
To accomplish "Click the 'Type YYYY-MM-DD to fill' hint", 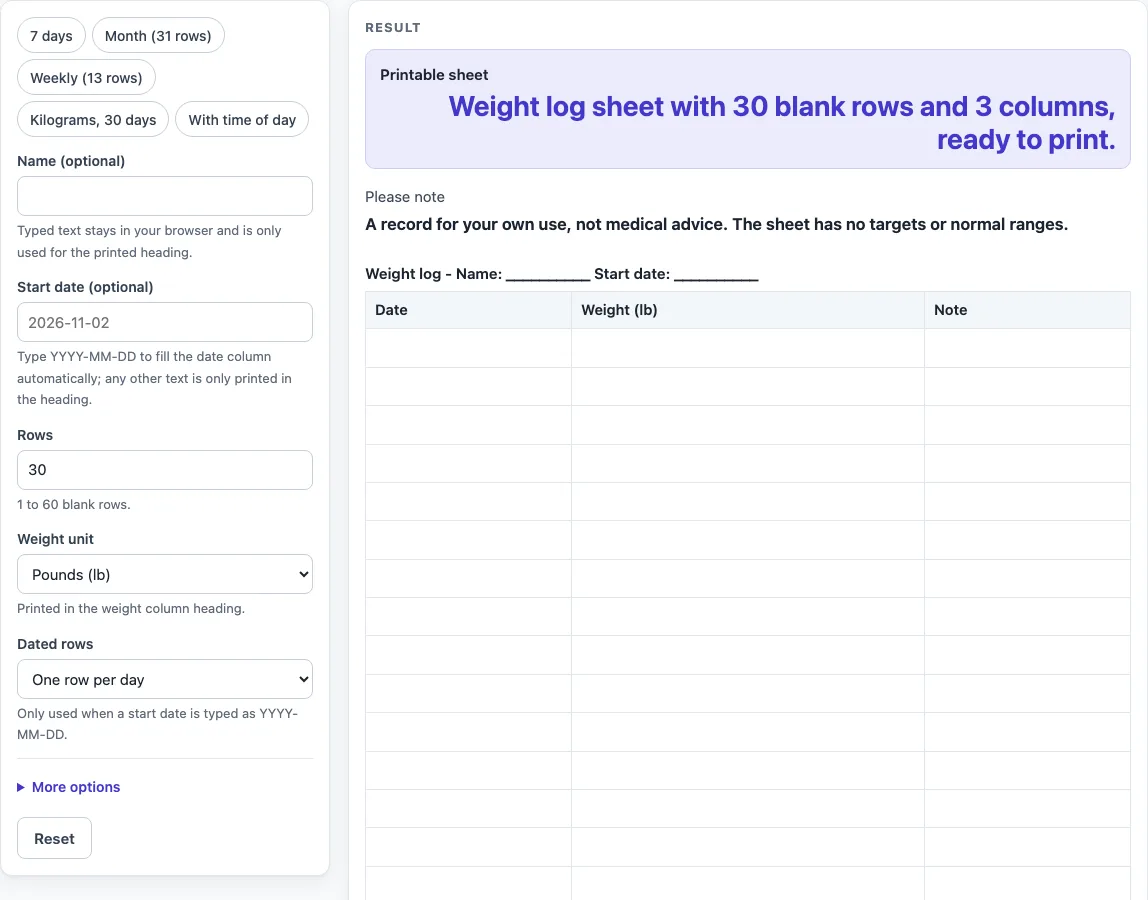I will 154,378.
